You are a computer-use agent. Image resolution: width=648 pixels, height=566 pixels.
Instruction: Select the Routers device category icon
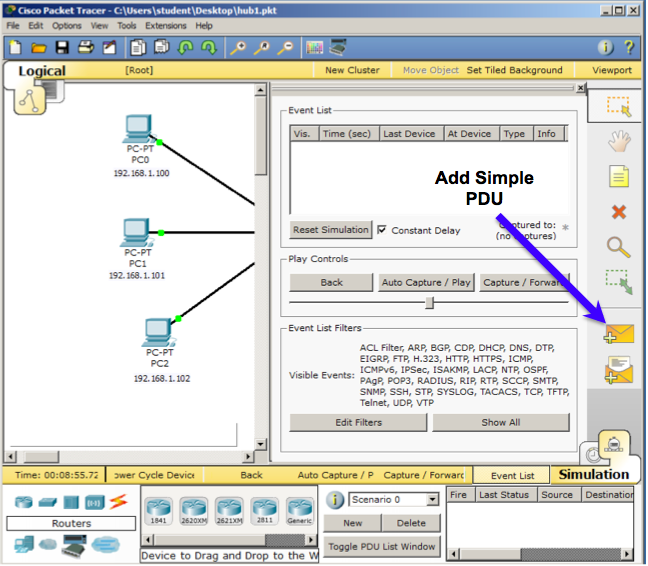(x=24, y=502)
